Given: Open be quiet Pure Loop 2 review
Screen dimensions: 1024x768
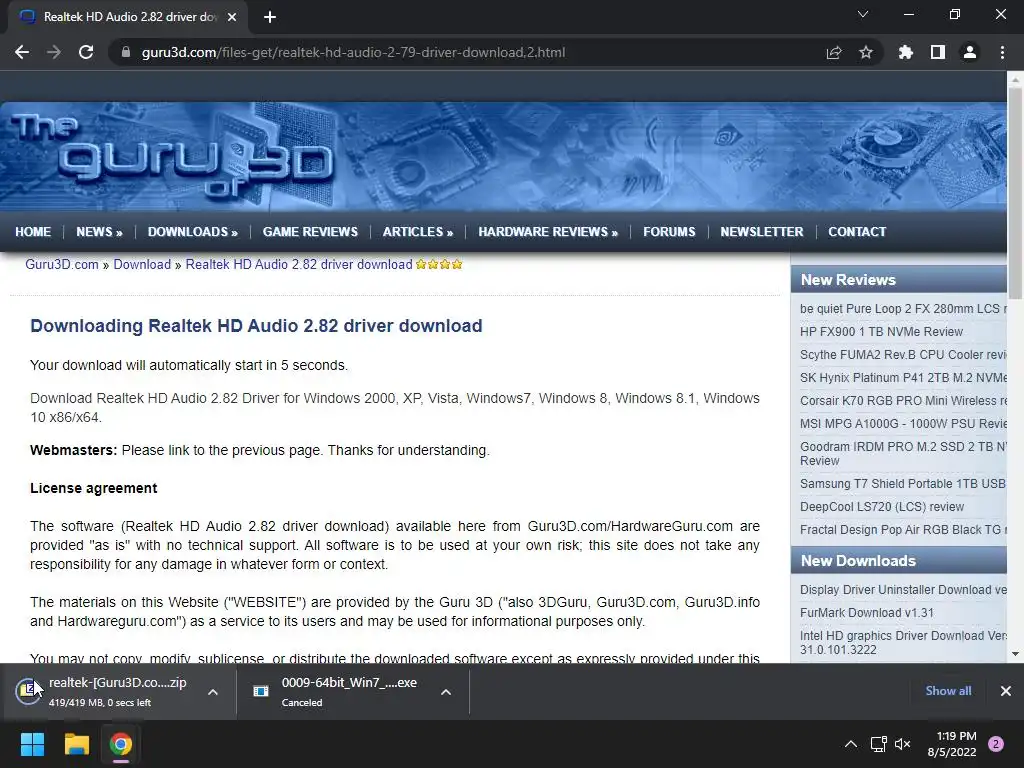Looking at the screenshot, I should tap(903, 309).
